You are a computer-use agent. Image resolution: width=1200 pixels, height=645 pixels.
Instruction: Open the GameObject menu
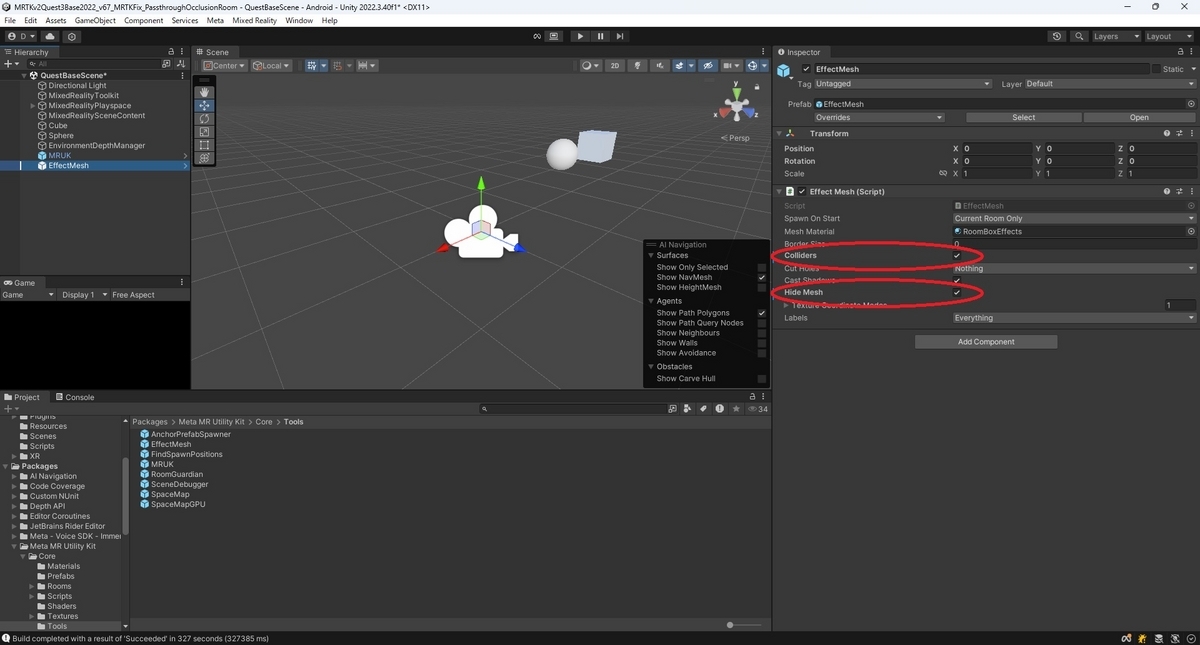(x=95, y=20)
